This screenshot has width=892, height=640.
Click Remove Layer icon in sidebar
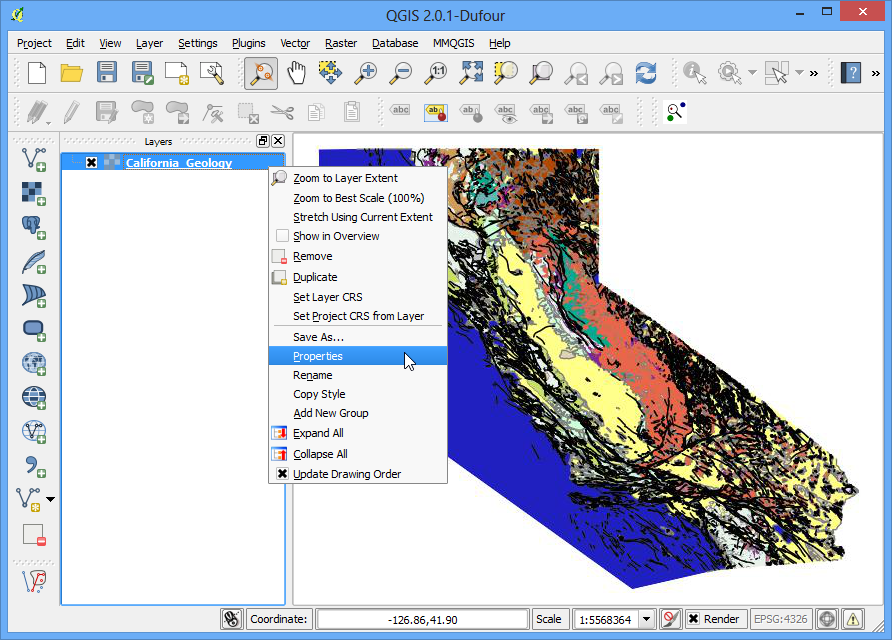[x=34, y=535]
